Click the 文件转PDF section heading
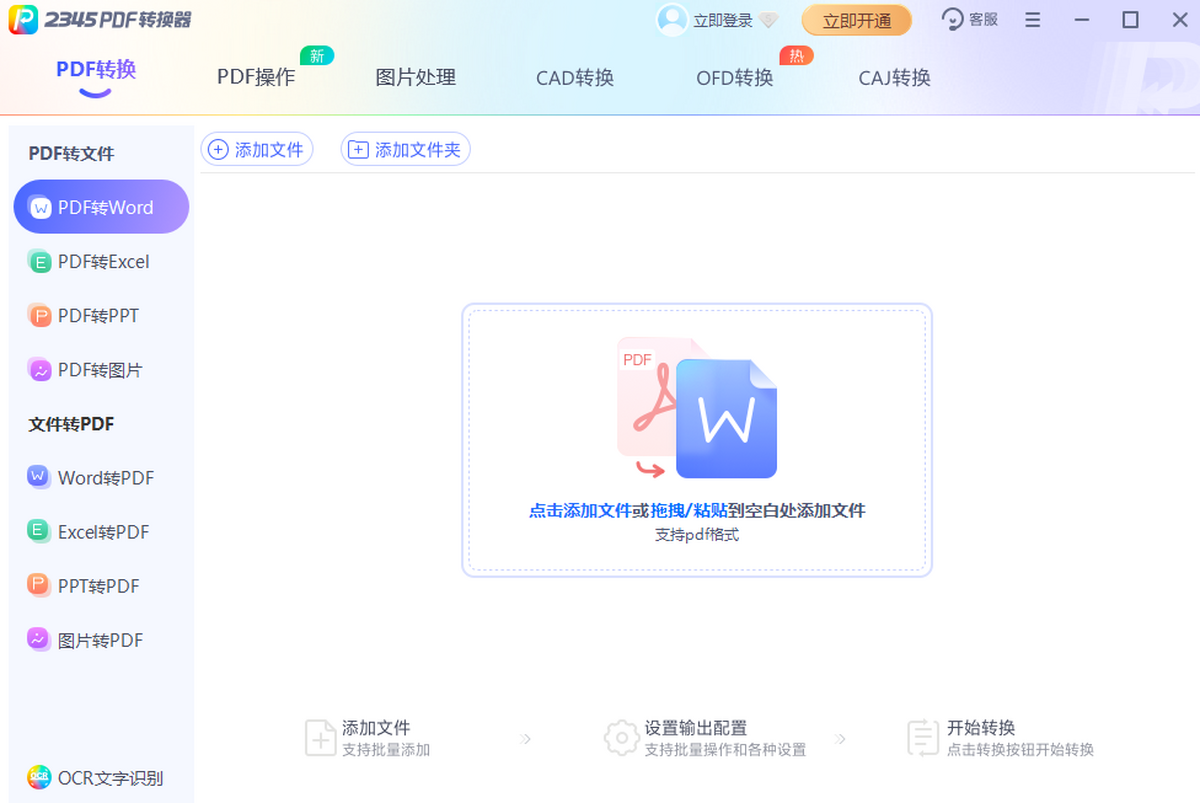1200x803 pixels. [x=71, y=424]
